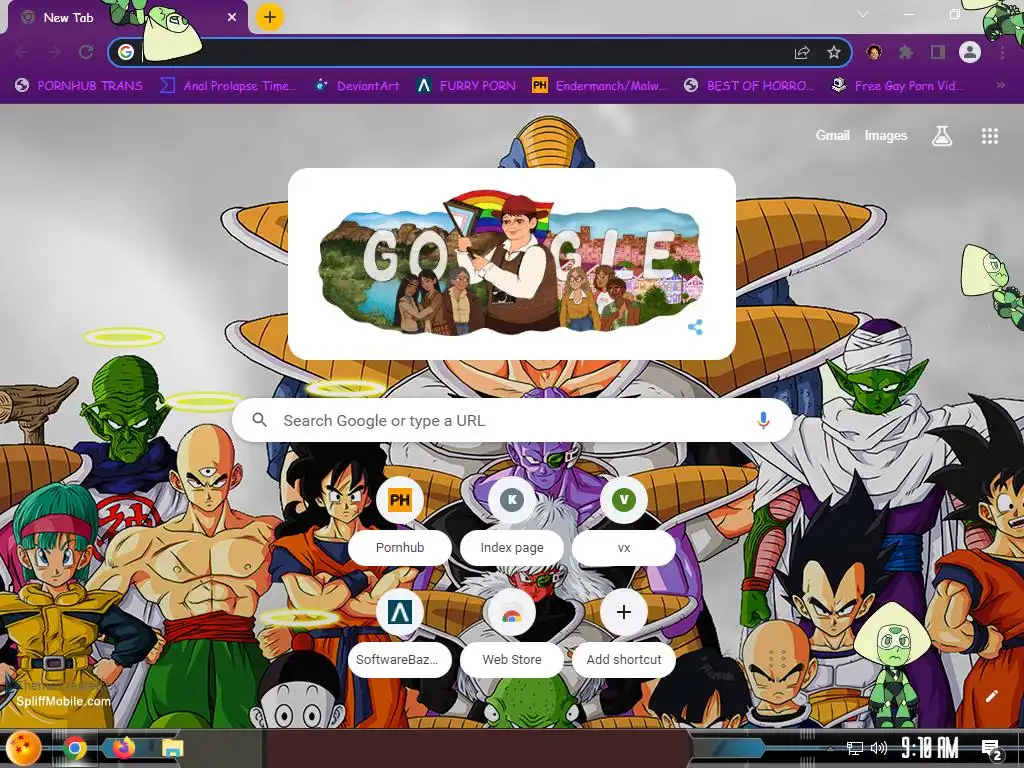Bookmark this tab with the star icon
The width and height of the screenshot is (1024, 768).
(x=834, y=52)
